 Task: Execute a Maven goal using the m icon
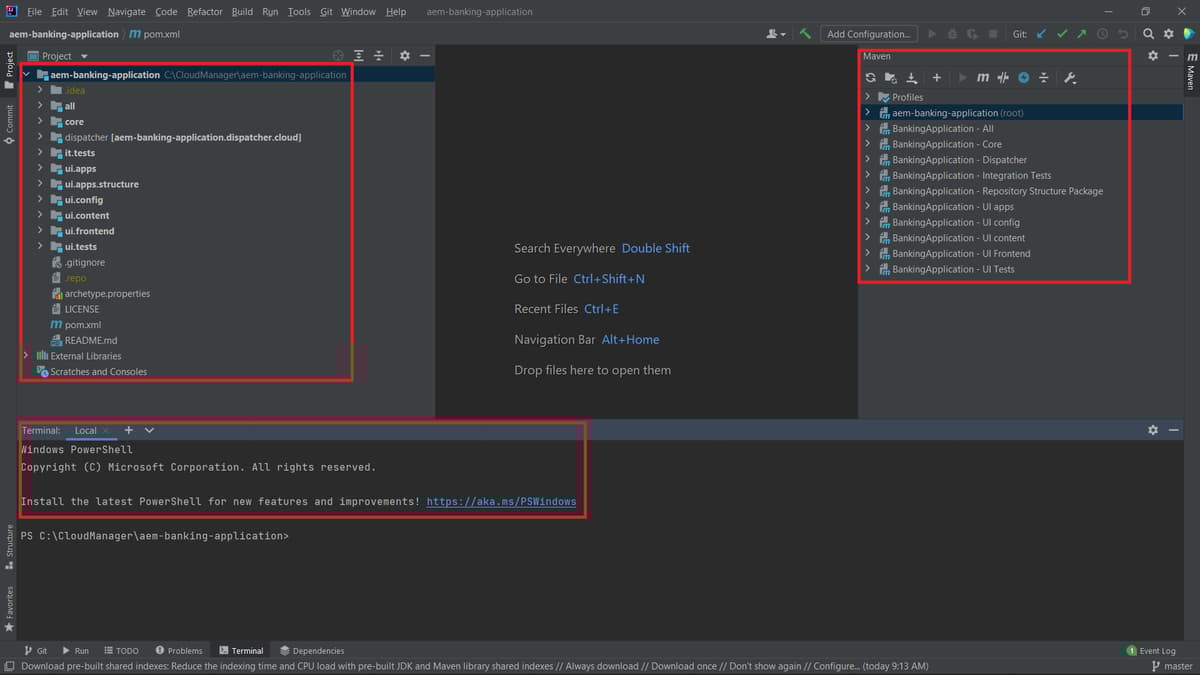pyautogui.click(x=983, y=77)
